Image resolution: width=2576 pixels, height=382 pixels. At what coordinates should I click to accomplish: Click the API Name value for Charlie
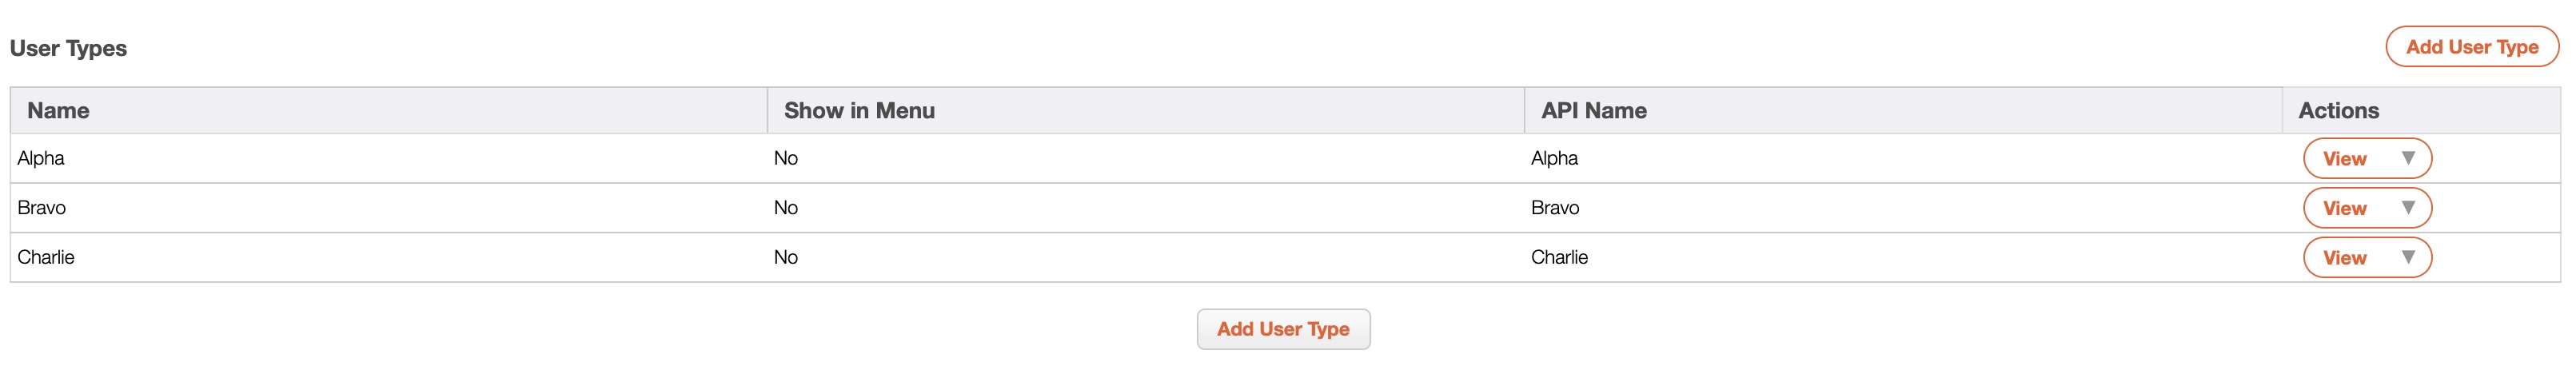pos(1559,257)
